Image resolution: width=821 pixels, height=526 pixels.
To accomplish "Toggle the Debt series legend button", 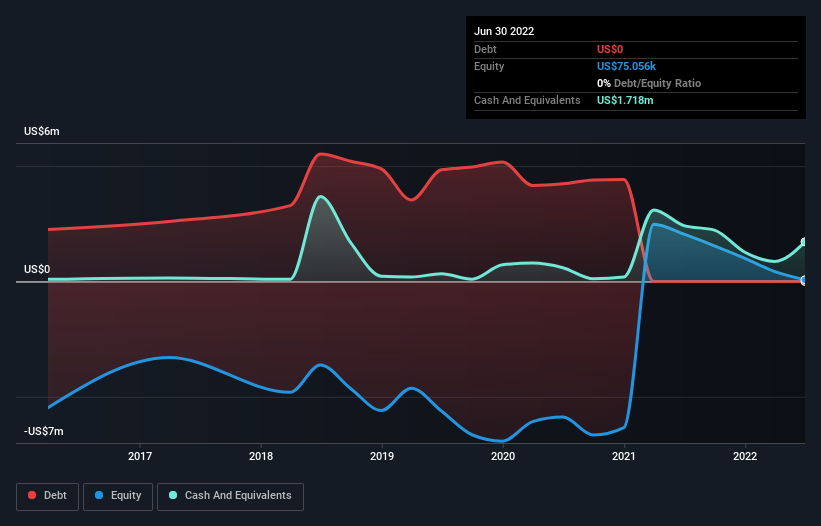I will [47, 496].
